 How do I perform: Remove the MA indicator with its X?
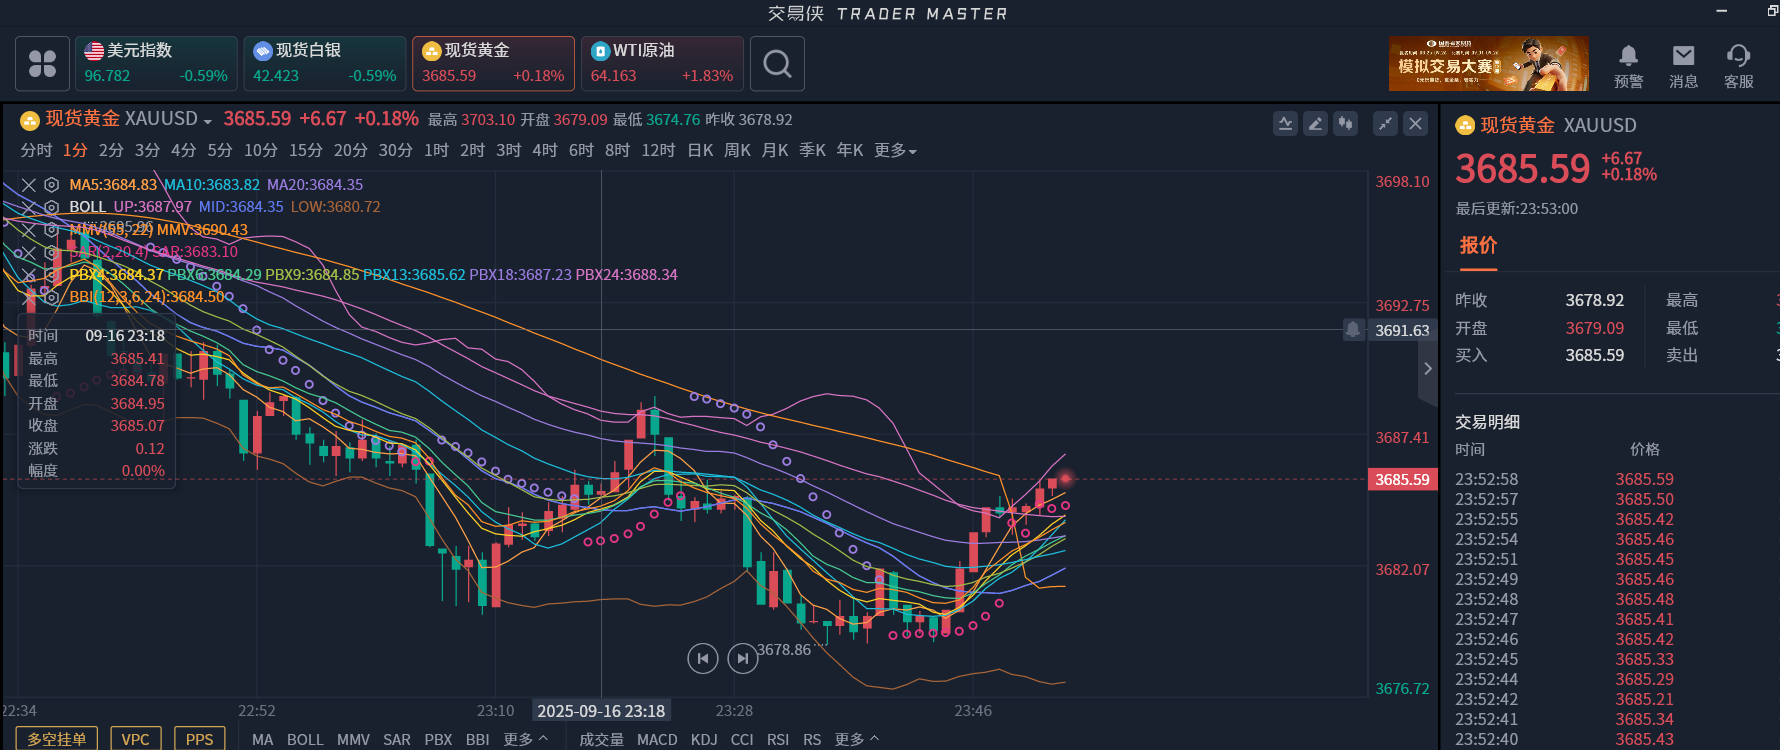[x=29, y=185]
